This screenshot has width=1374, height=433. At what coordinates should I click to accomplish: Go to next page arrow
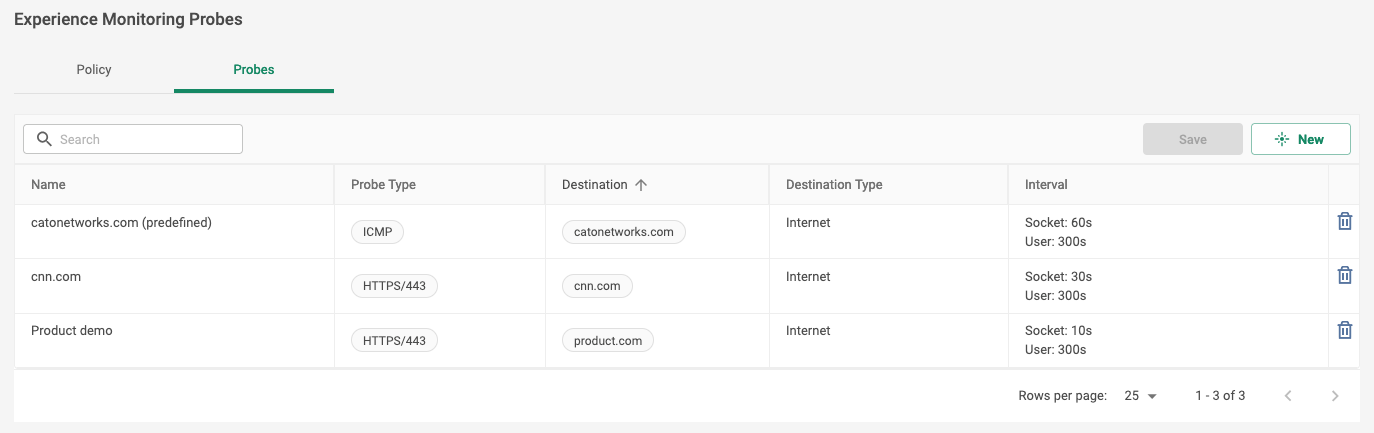[1335, 396]
